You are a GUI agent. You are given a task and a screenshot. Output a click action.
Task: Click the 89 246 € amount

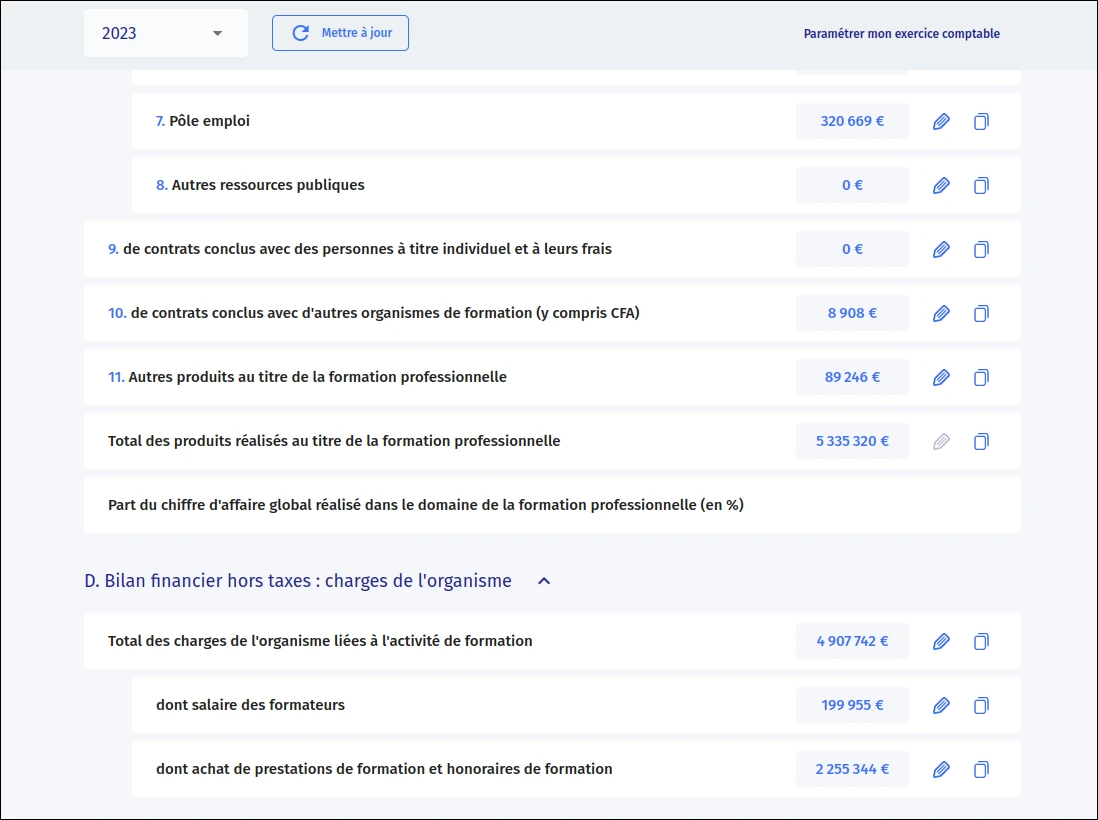(852, 377)
